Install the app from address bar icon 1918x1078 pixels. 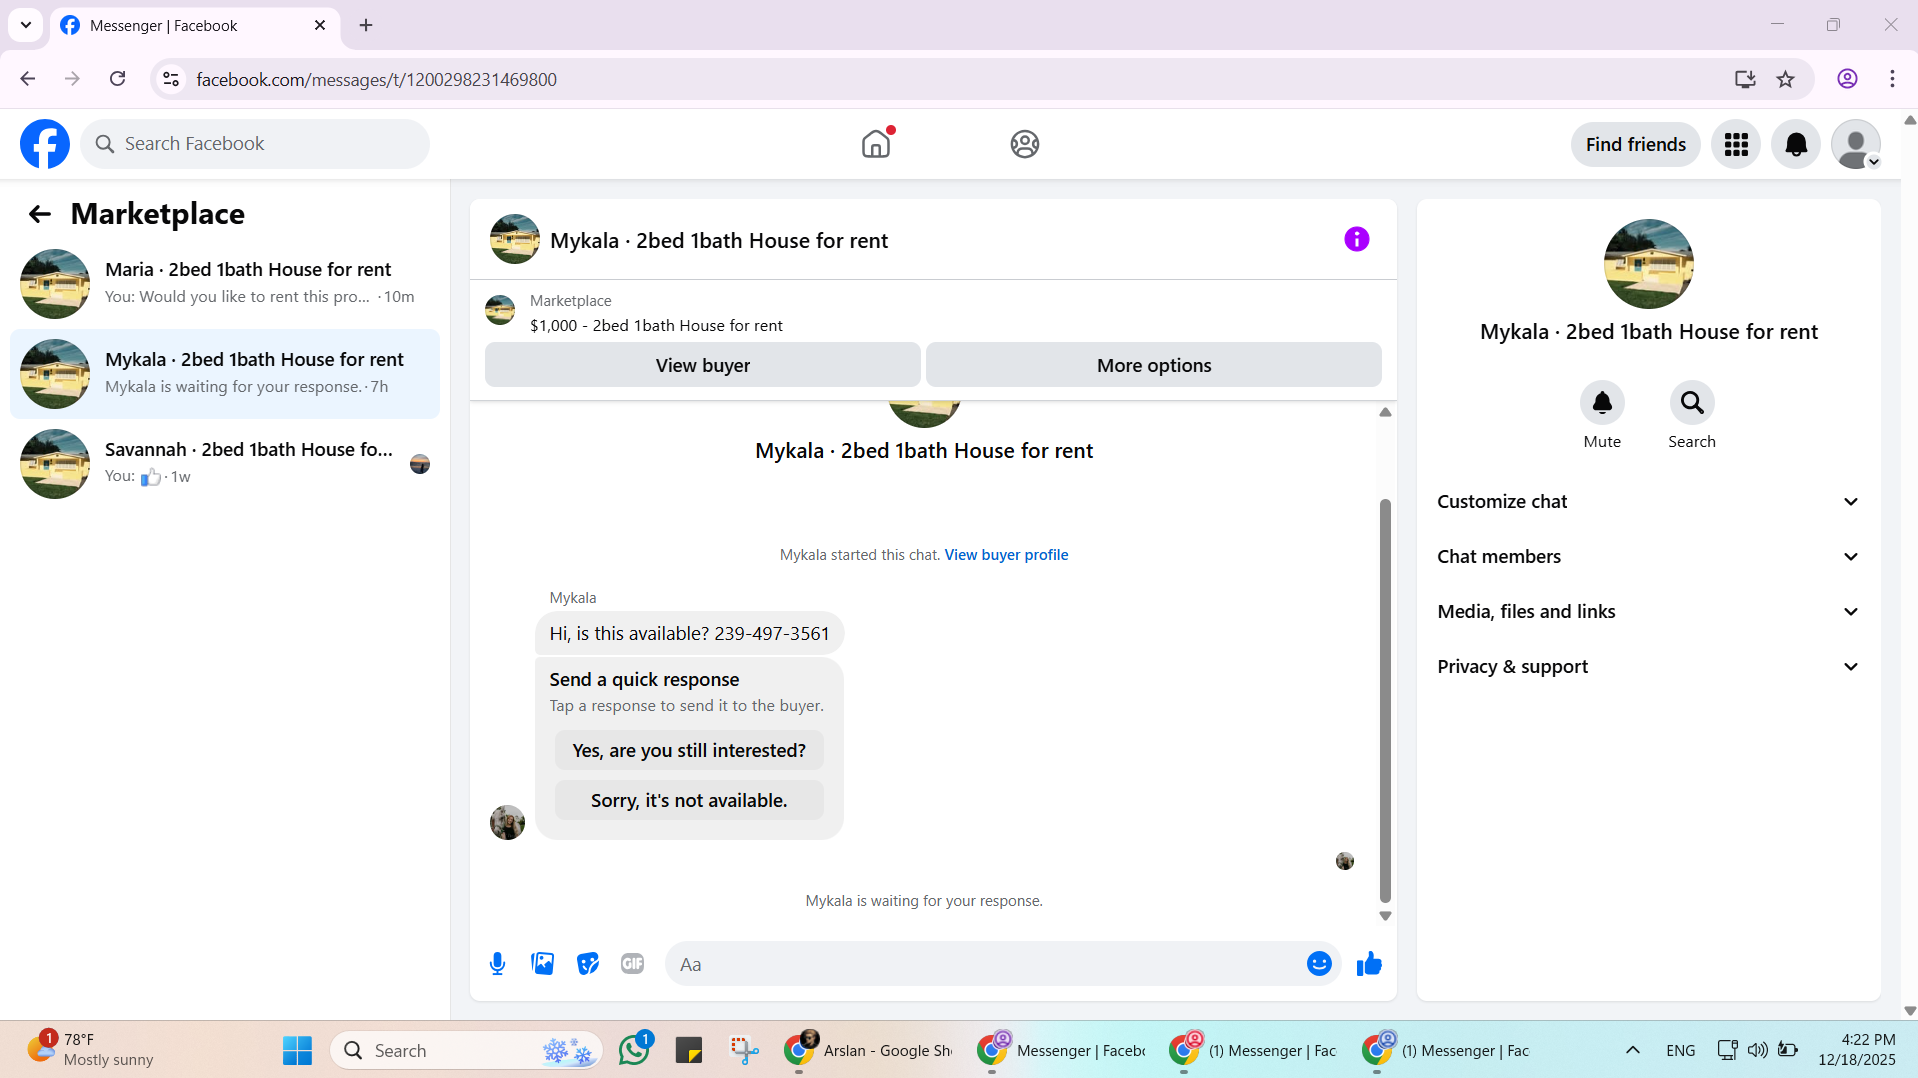coord(1745,79)
